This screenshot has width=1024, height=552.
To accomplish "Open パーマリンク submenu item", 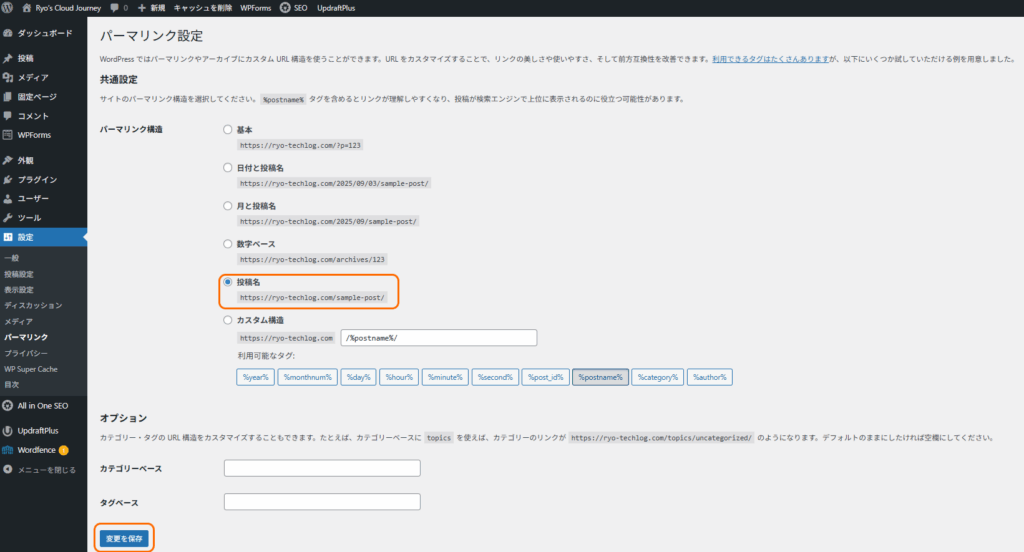I will point(26,337).
